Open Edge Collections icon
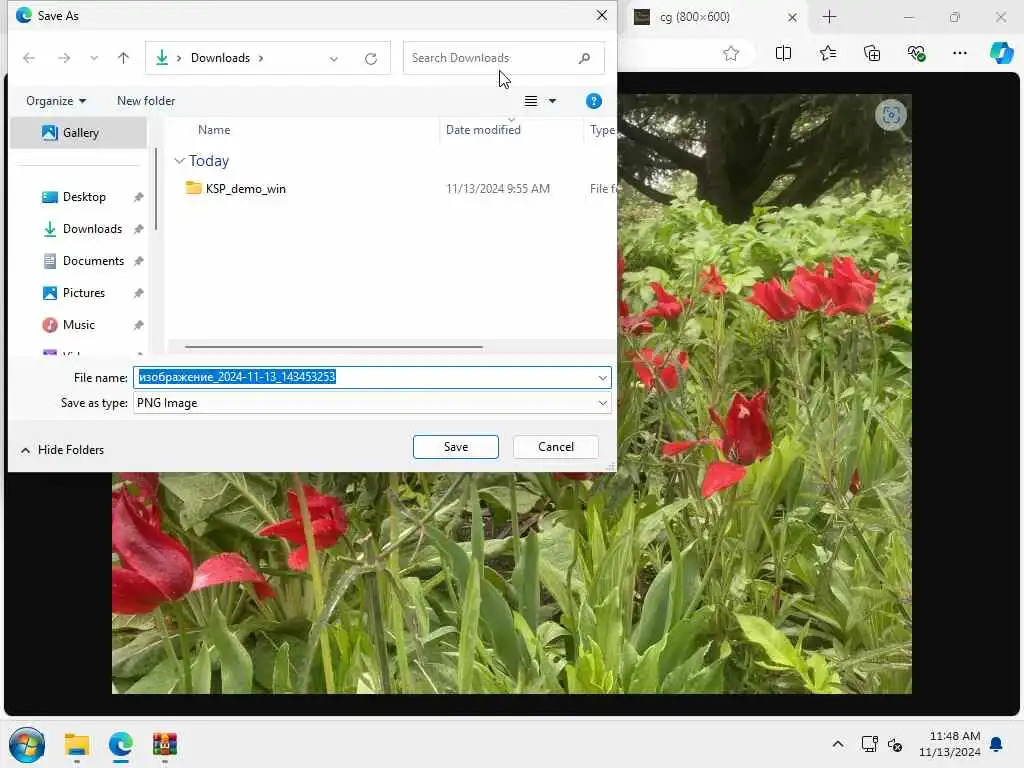The height and width of the screenshot is (768, 1024). (x=872, y=54)
